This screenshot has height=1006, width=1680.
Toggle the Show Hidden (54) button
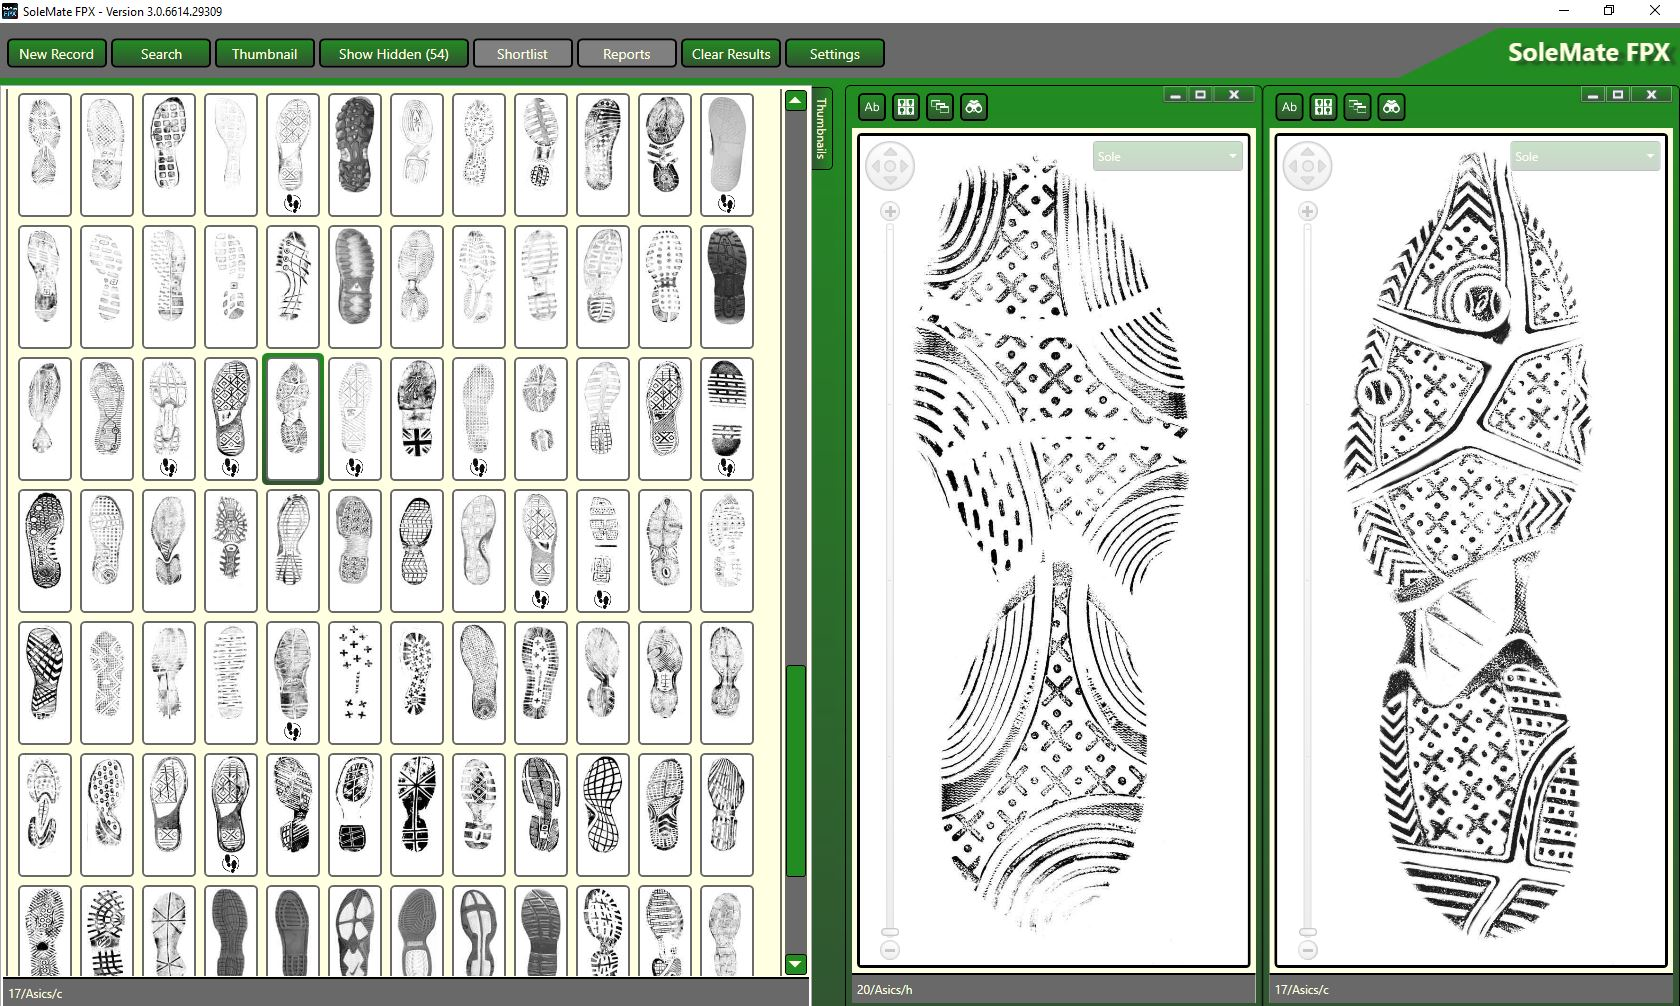tap(393, 54)
